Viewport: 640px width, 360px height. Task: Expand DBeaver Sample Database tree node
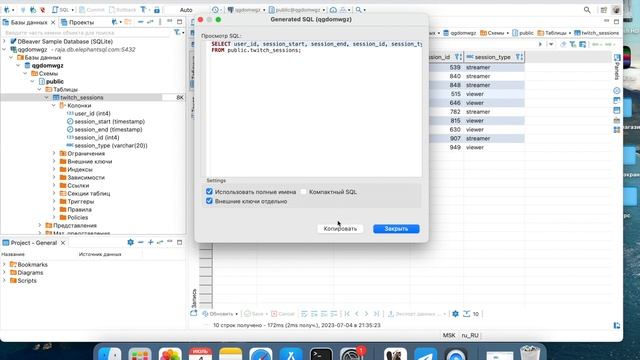click(x=4, y=41)
